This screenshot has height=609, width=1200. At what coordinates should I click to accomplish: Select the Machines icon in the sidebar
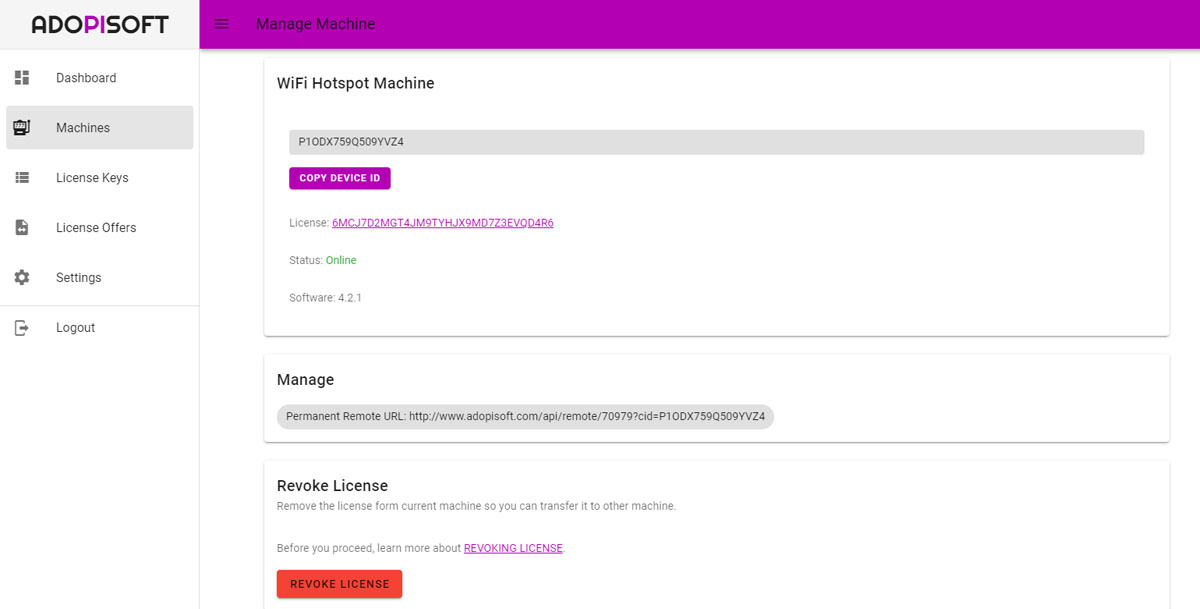point(22,127)
